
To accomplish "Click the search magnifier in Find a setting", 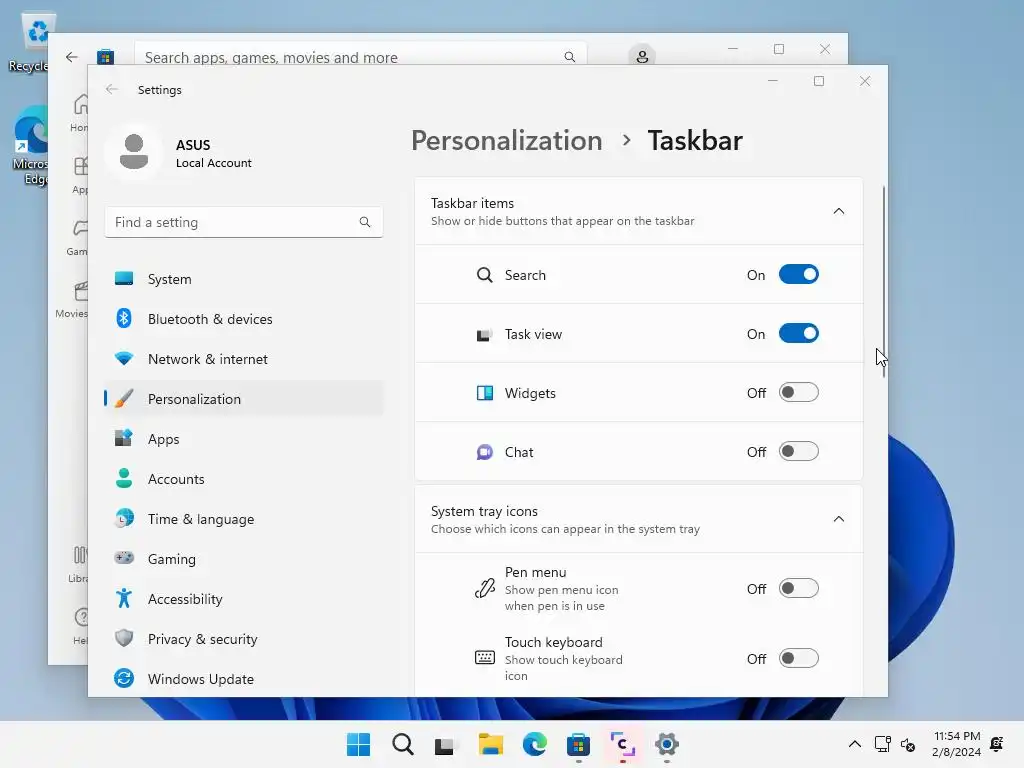I will (x=364, y=222).
